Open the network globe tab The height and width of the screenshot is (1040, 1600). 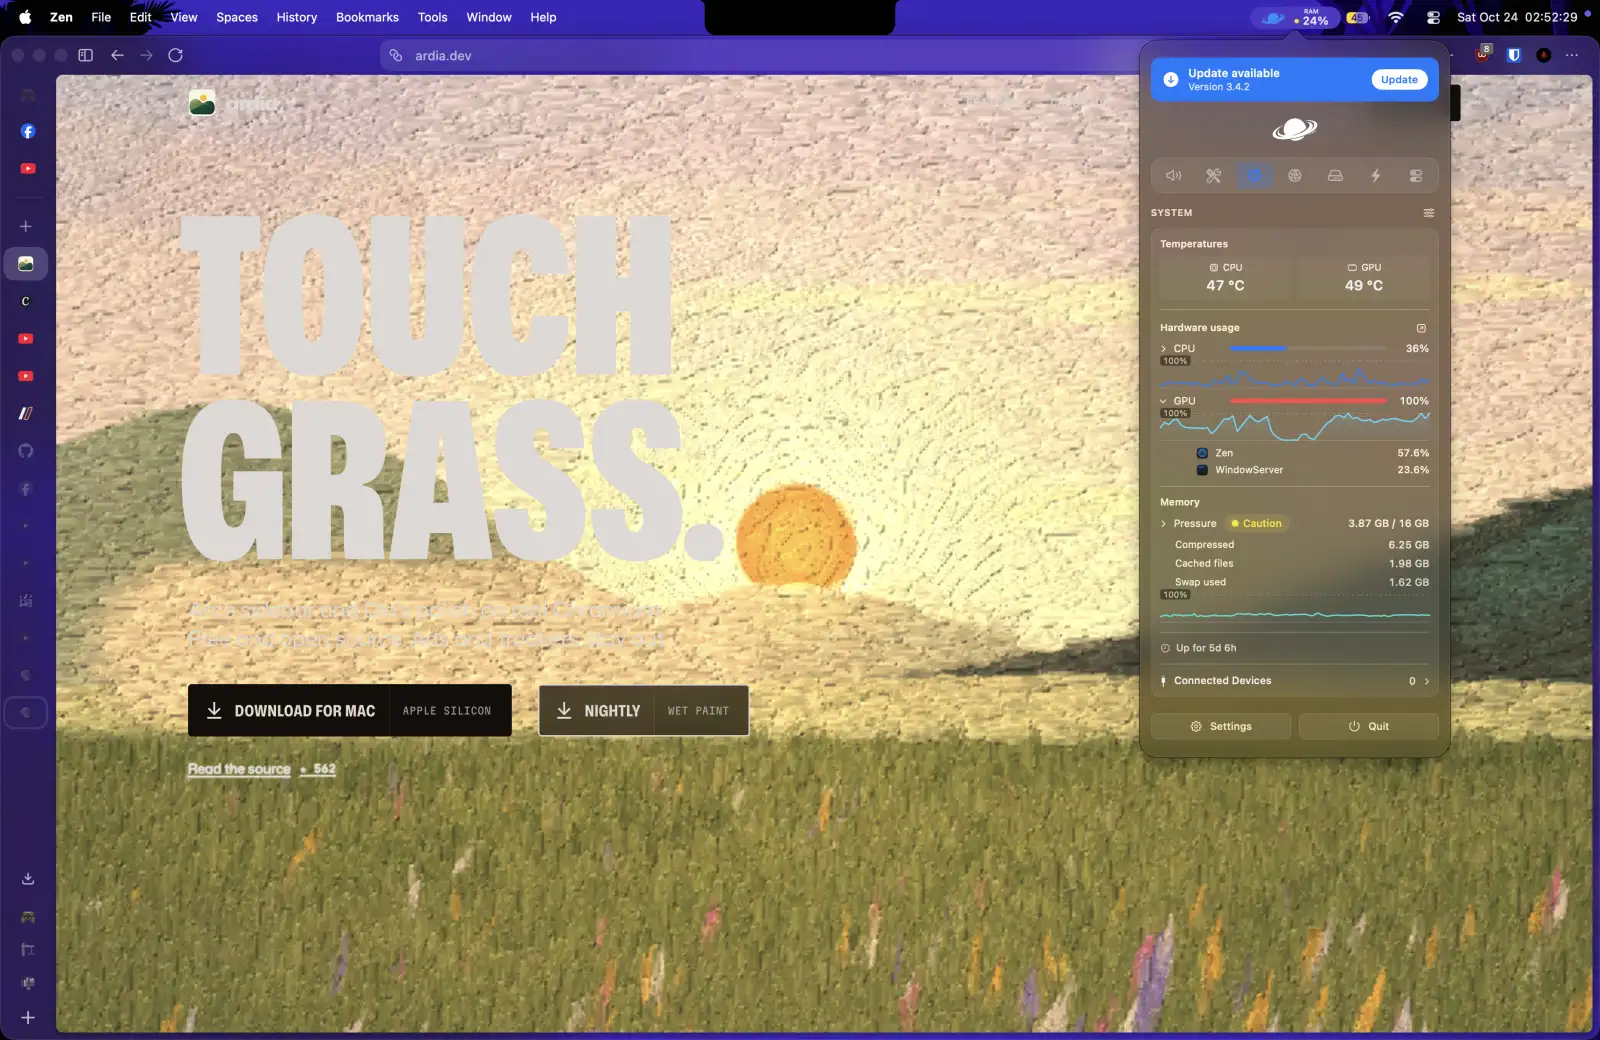coord(1295,176)
